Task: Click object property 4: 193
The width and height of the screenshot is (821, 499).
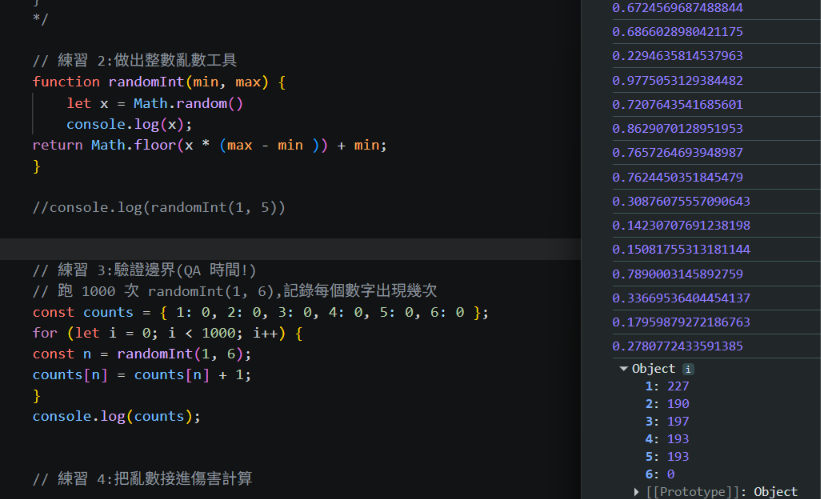Action: pyautogui.click(x=667, y=439)
